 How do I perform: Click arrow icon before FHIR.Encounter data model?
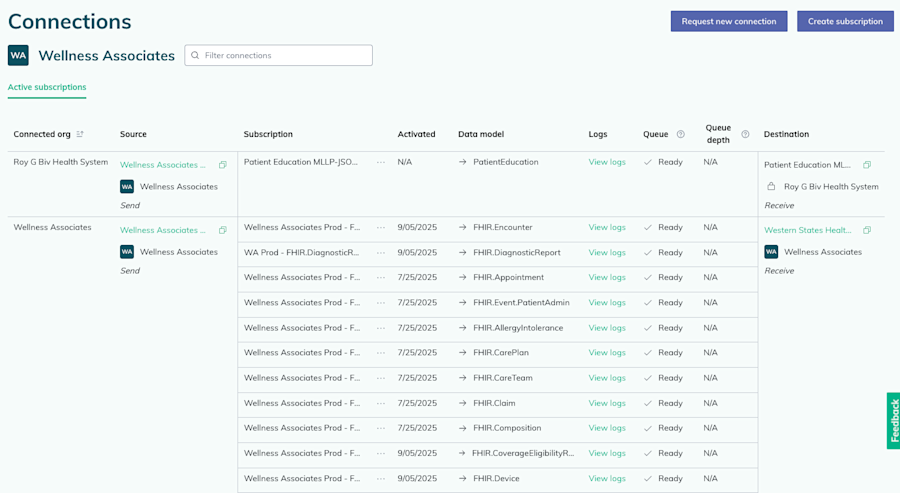tap(463, 228)
